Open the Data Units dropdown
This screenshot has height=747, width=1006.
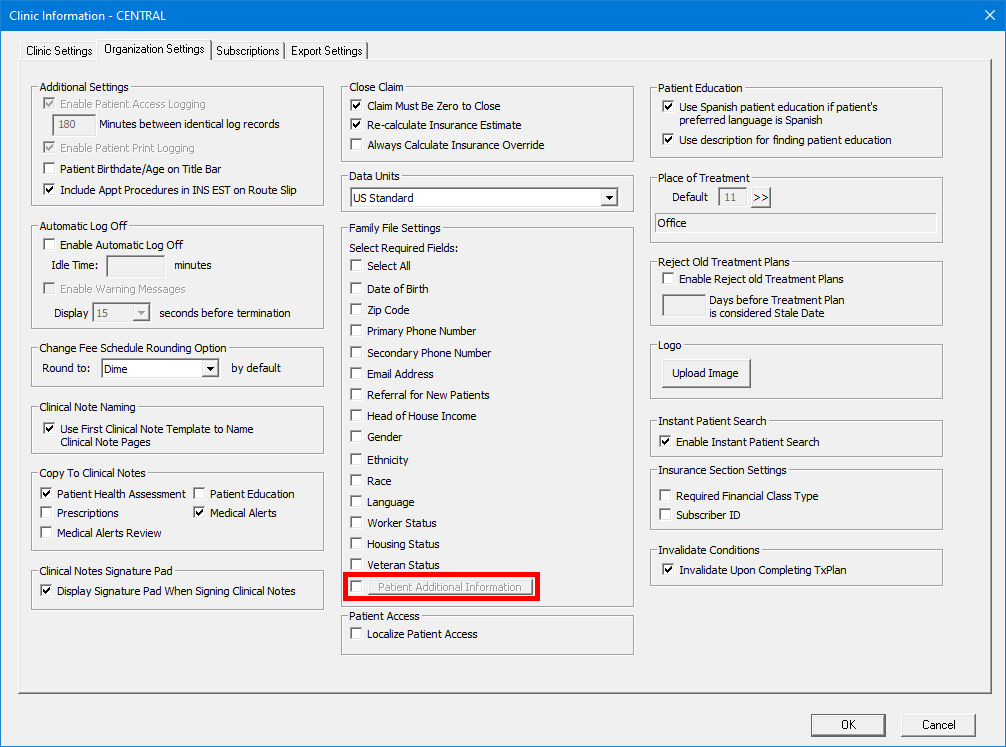[609, 199]
